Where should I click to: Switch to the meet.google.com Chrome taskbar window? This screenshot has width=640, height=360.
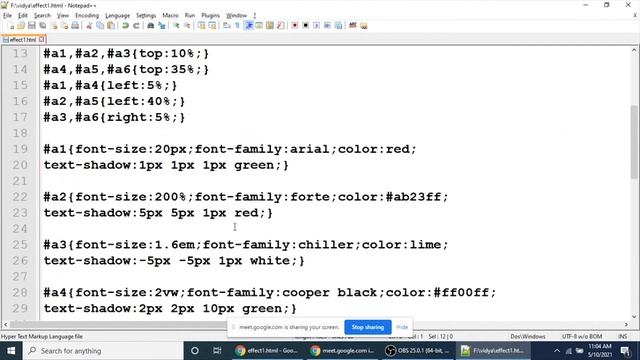click(x=342, y=351)
